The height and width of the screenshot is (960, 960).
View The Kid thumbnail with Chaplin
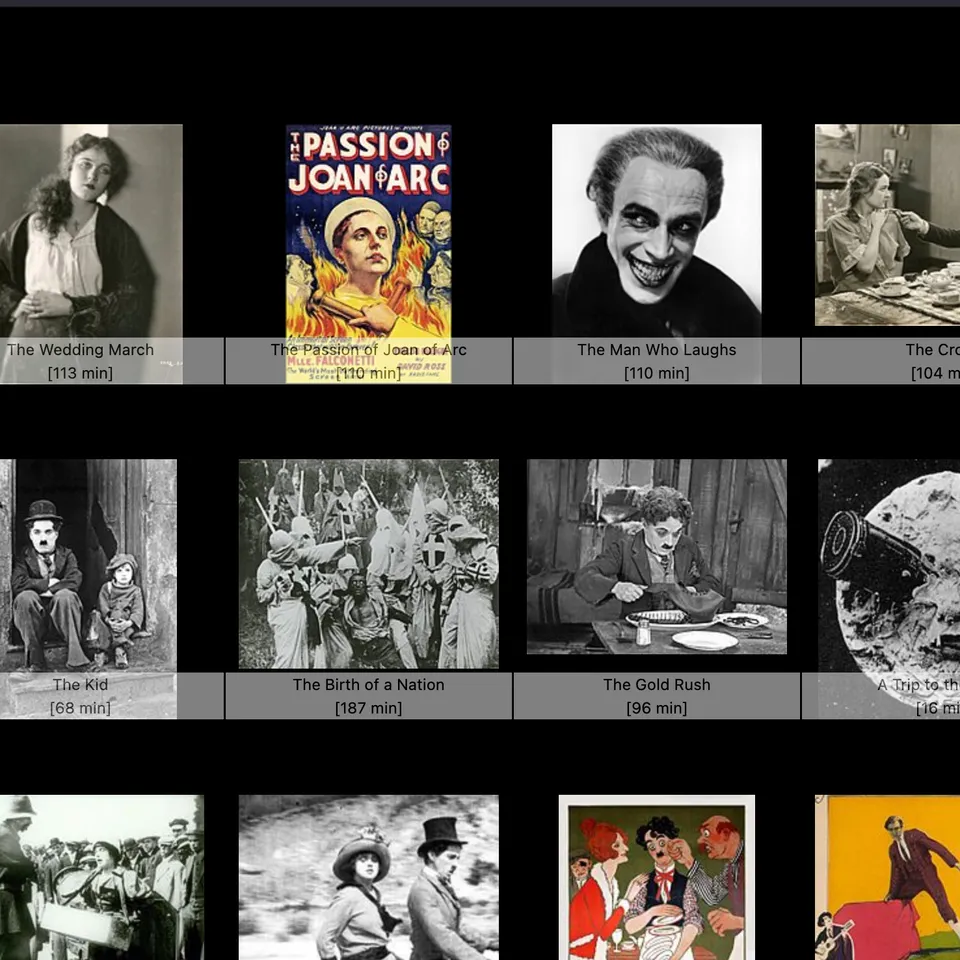tap(88, 560)
